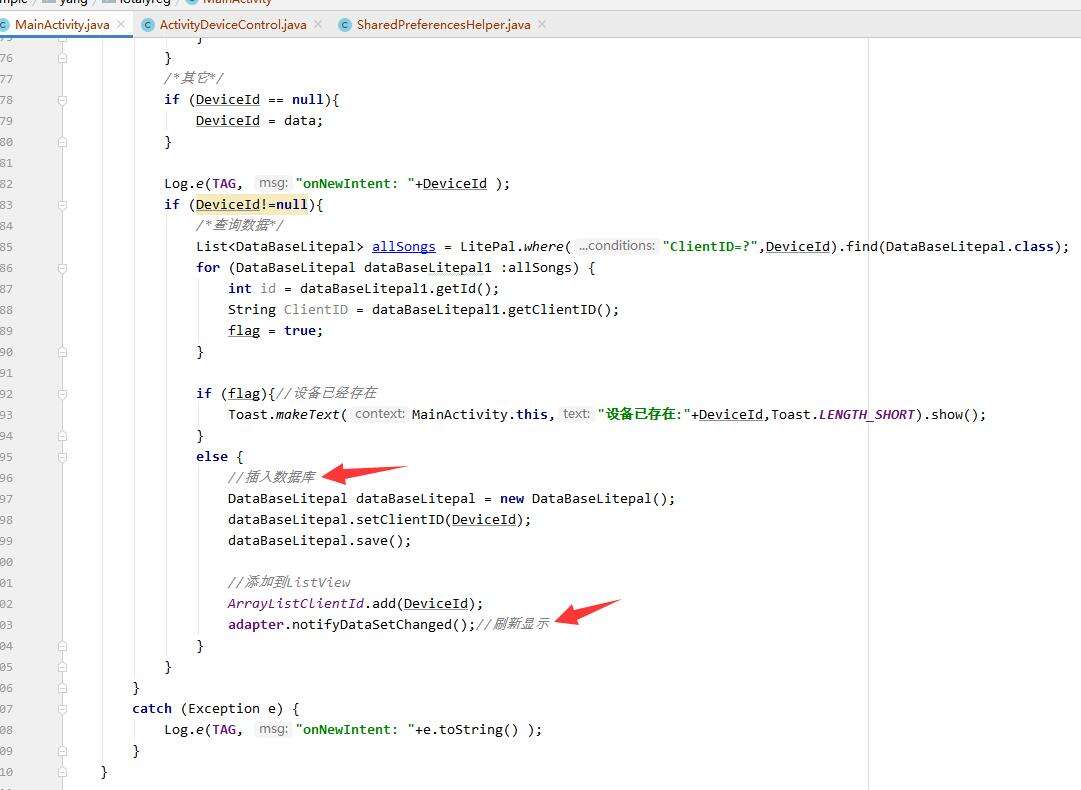1081x790 pixels.
Task: Collapse the 'if (DeviceId == null)' block
Action: (x=63, y=100)
